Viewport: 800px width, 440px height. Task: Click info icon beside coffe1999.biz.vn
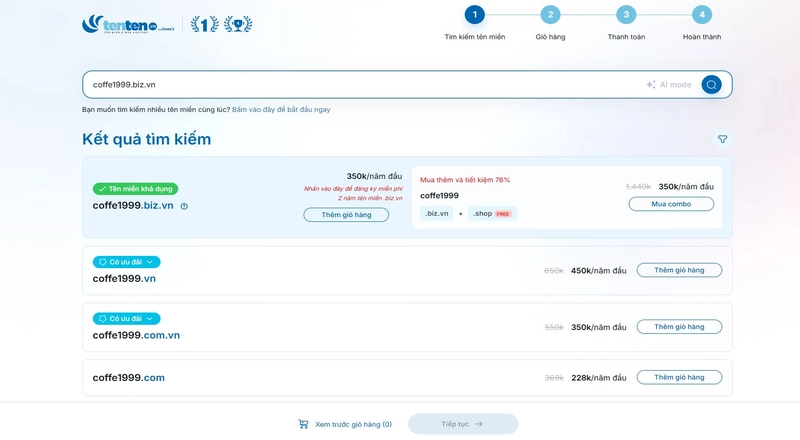point(184,206)
